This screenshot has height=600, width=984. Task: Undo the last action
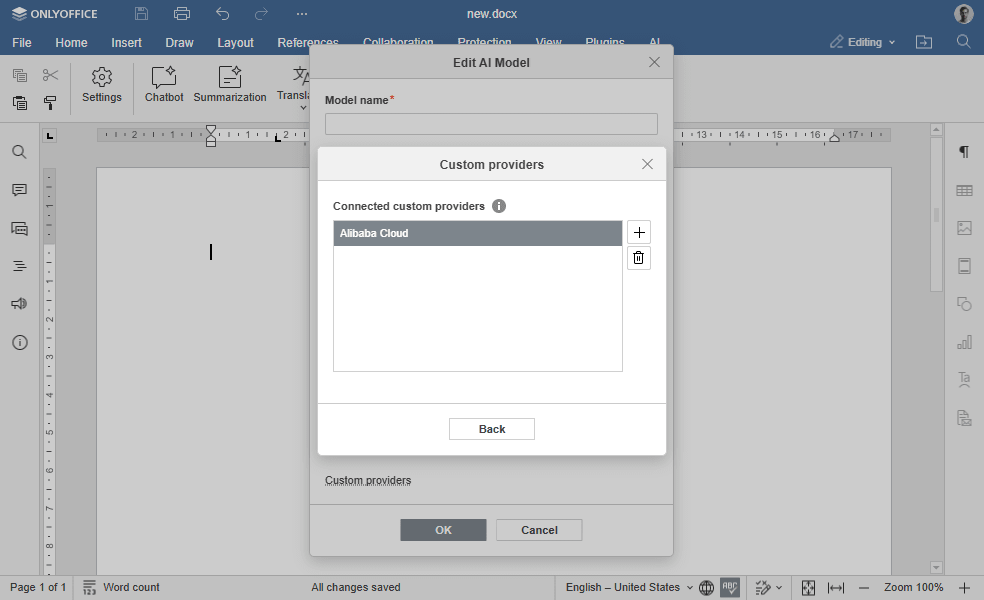[222, 13]
